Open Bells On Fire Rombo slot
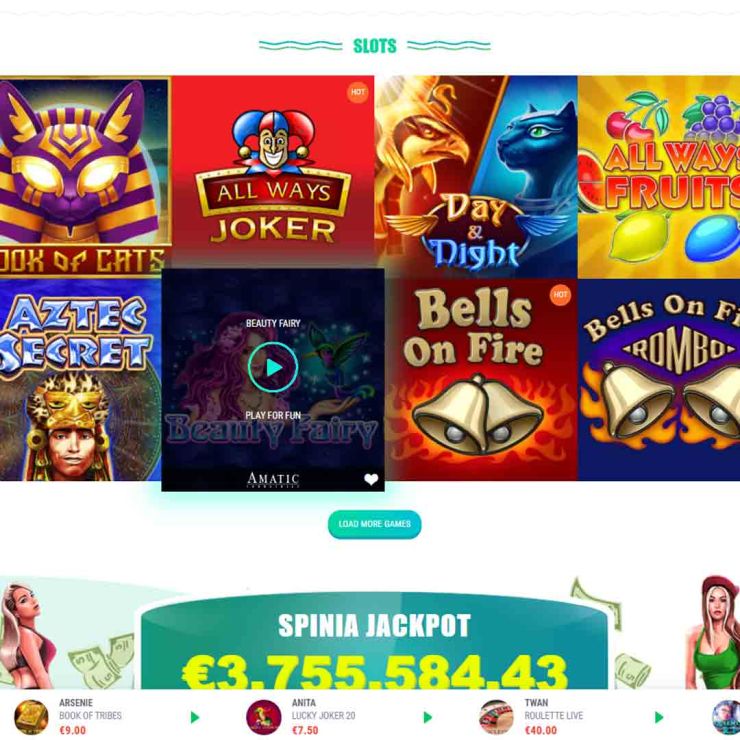Screen dimensions: 740x740 [x=659, y=380]
